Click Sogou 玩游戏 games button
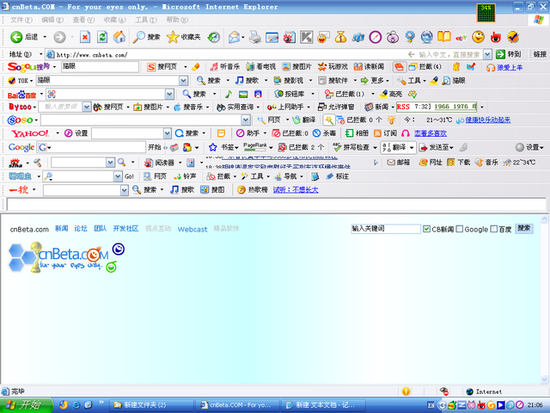Viewport: 550px width, 413px height. [333, 67]
